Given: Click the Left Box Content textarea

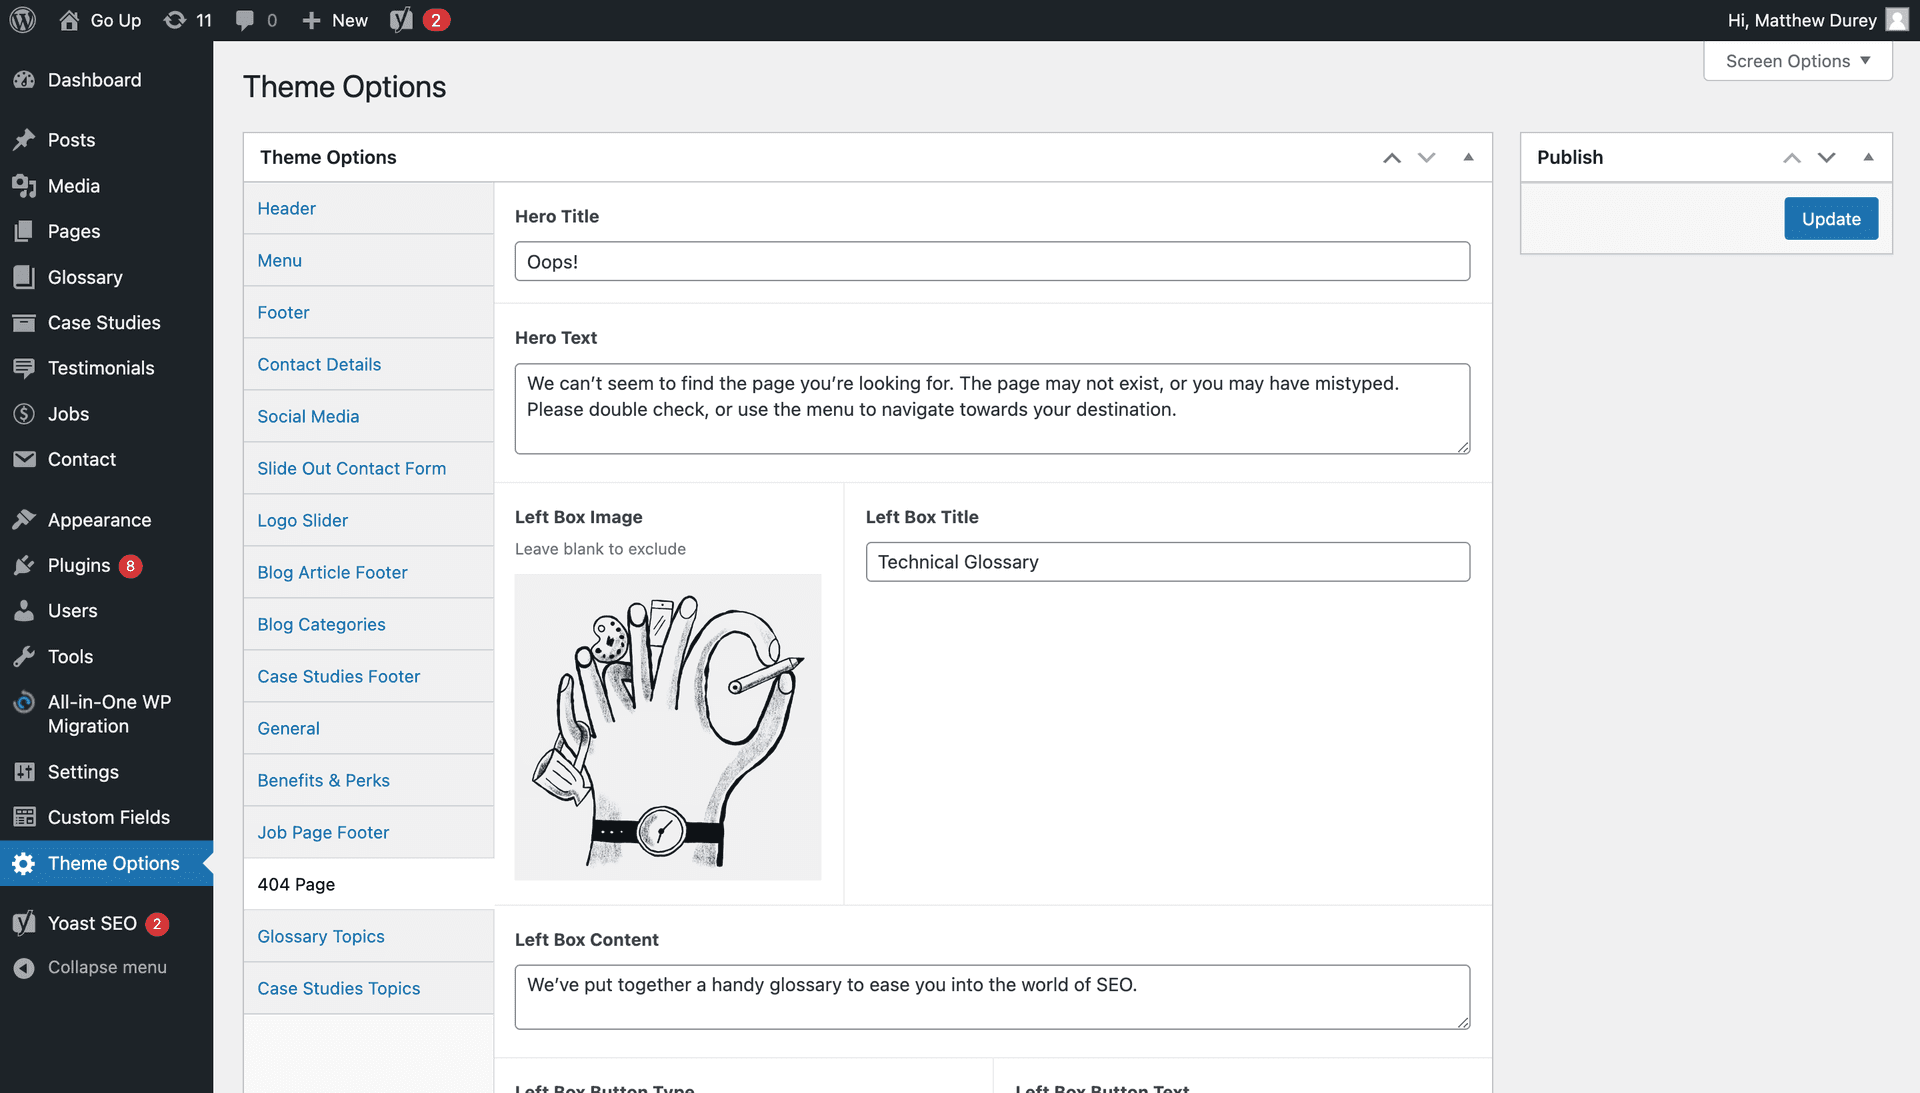Looking at the screenshot, I should 992,997.
